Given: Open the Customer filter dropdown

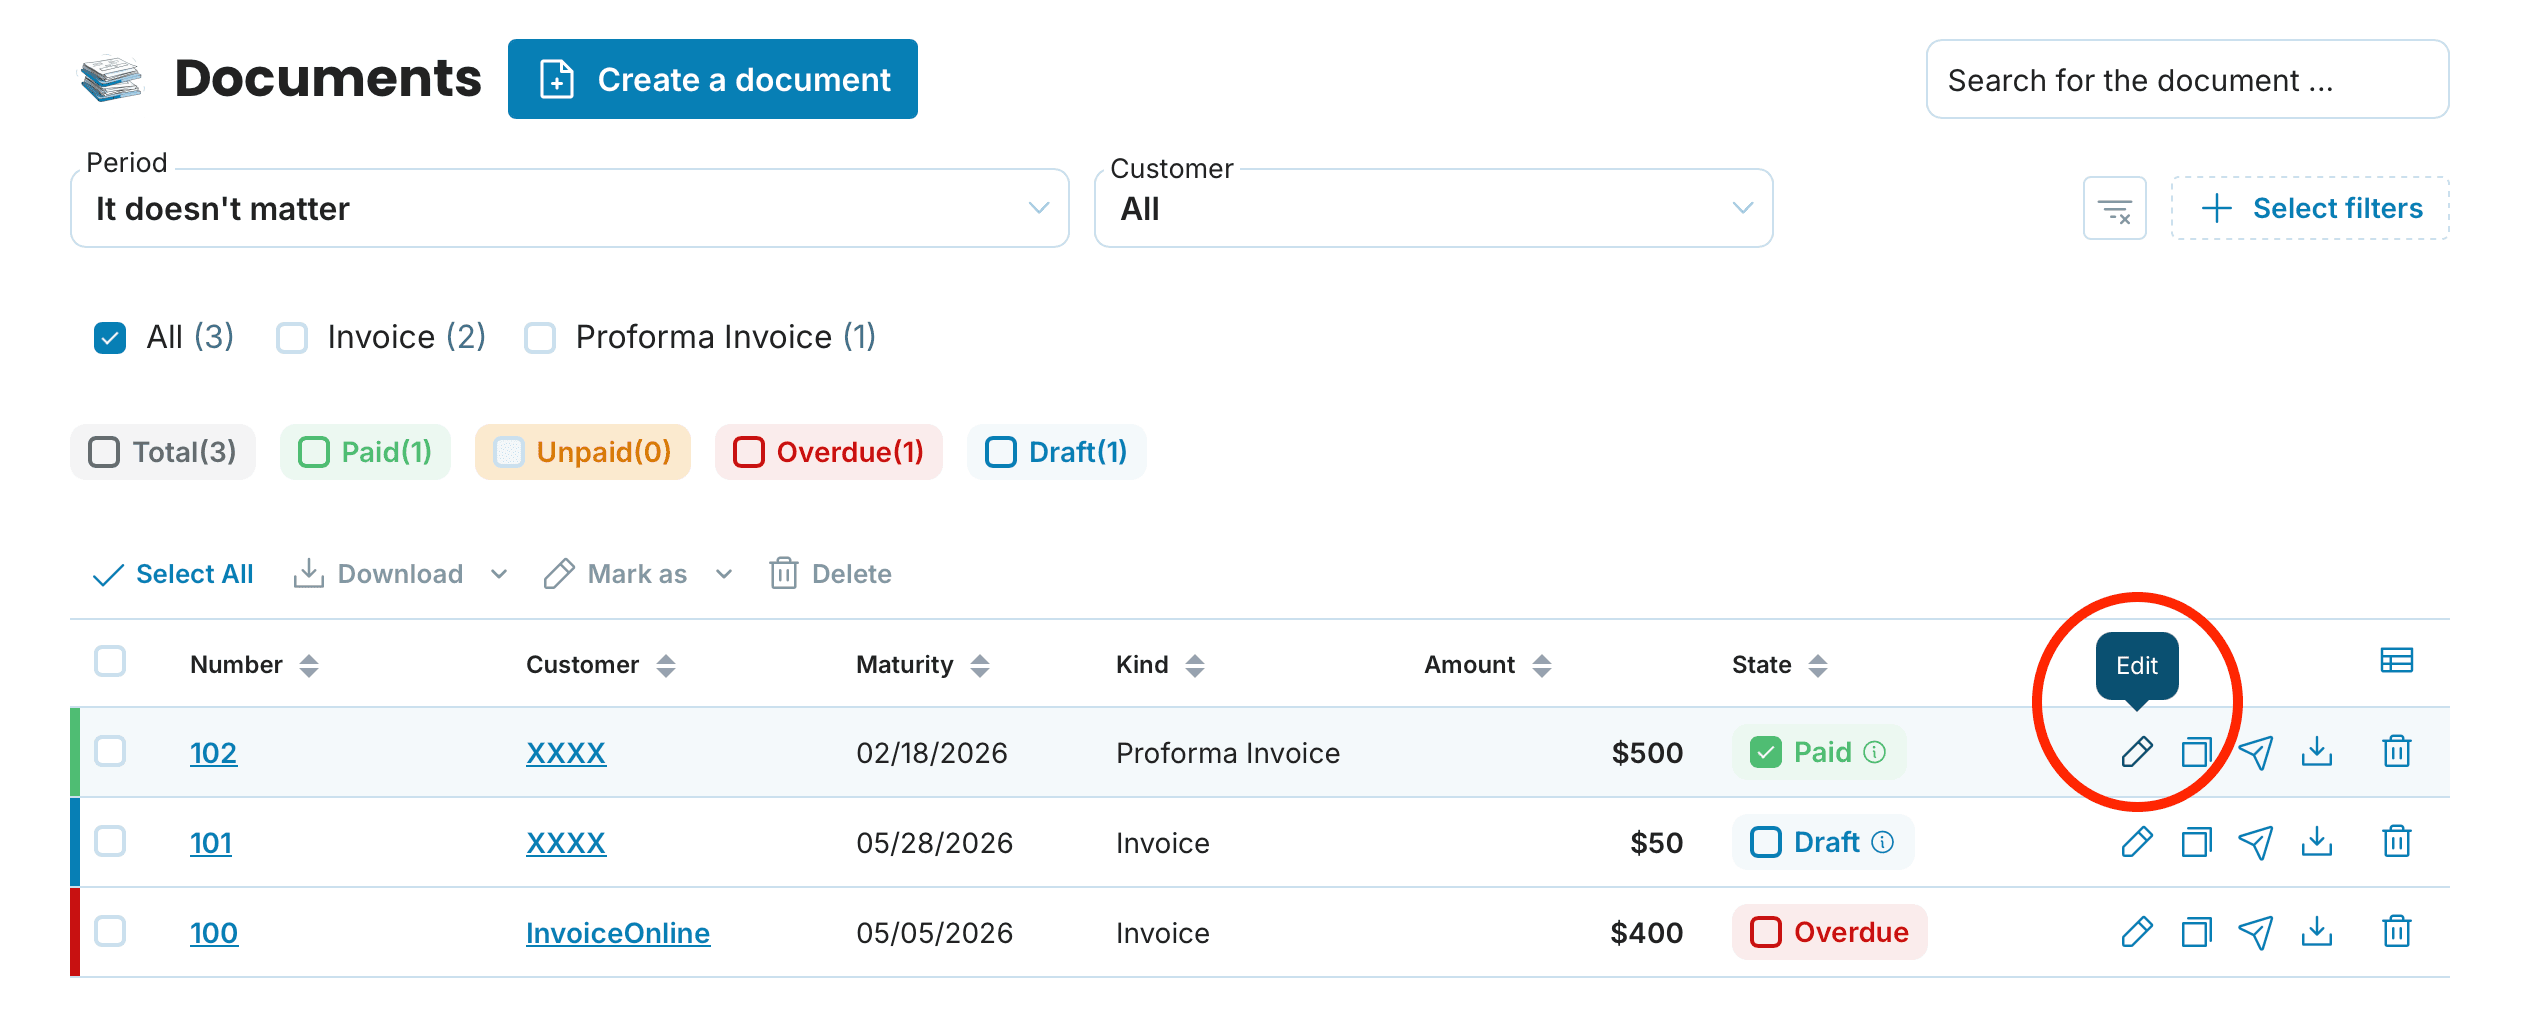Looking at the screenshot, I should click(x=1433, y=208).
